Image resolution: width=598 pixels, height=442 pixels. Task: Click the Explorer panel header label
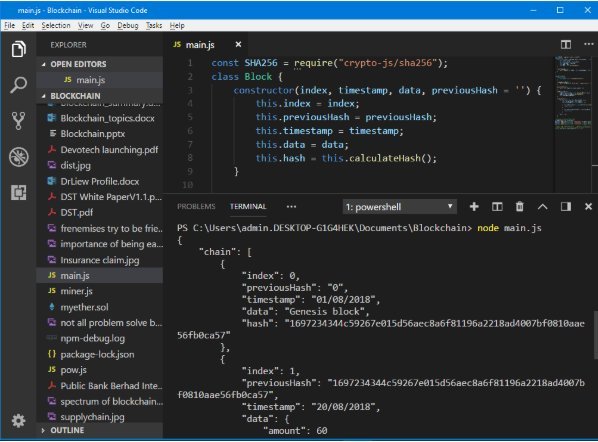68,45
